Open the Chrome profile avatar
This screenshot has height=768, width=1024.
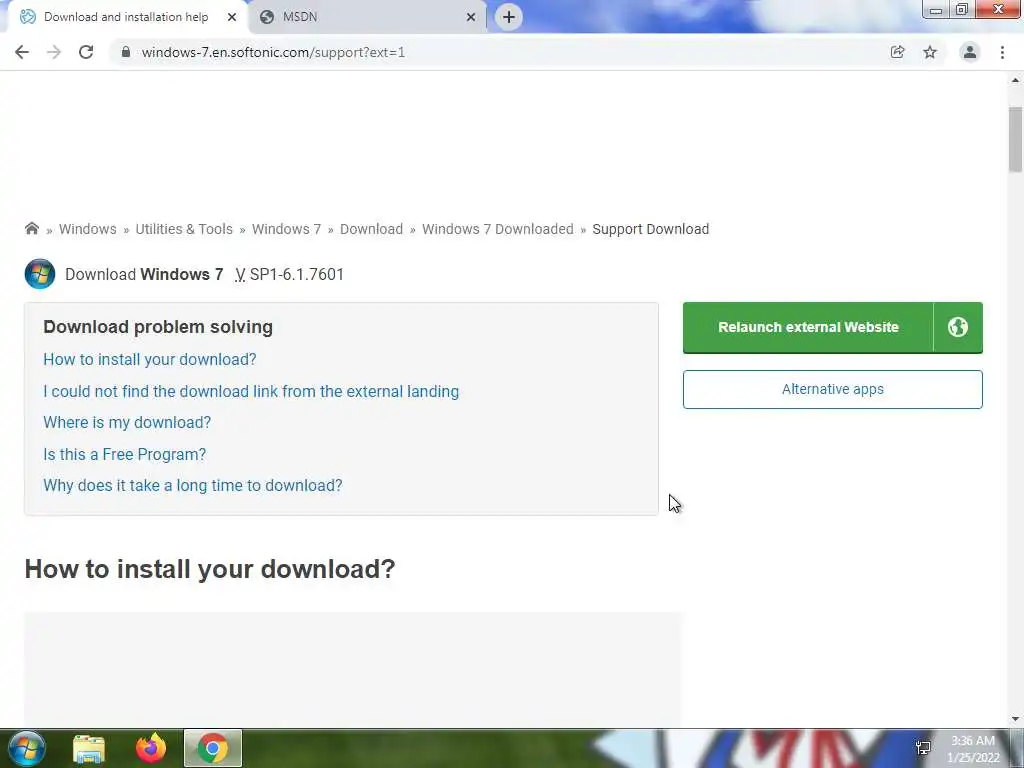(x=970, y=52)
